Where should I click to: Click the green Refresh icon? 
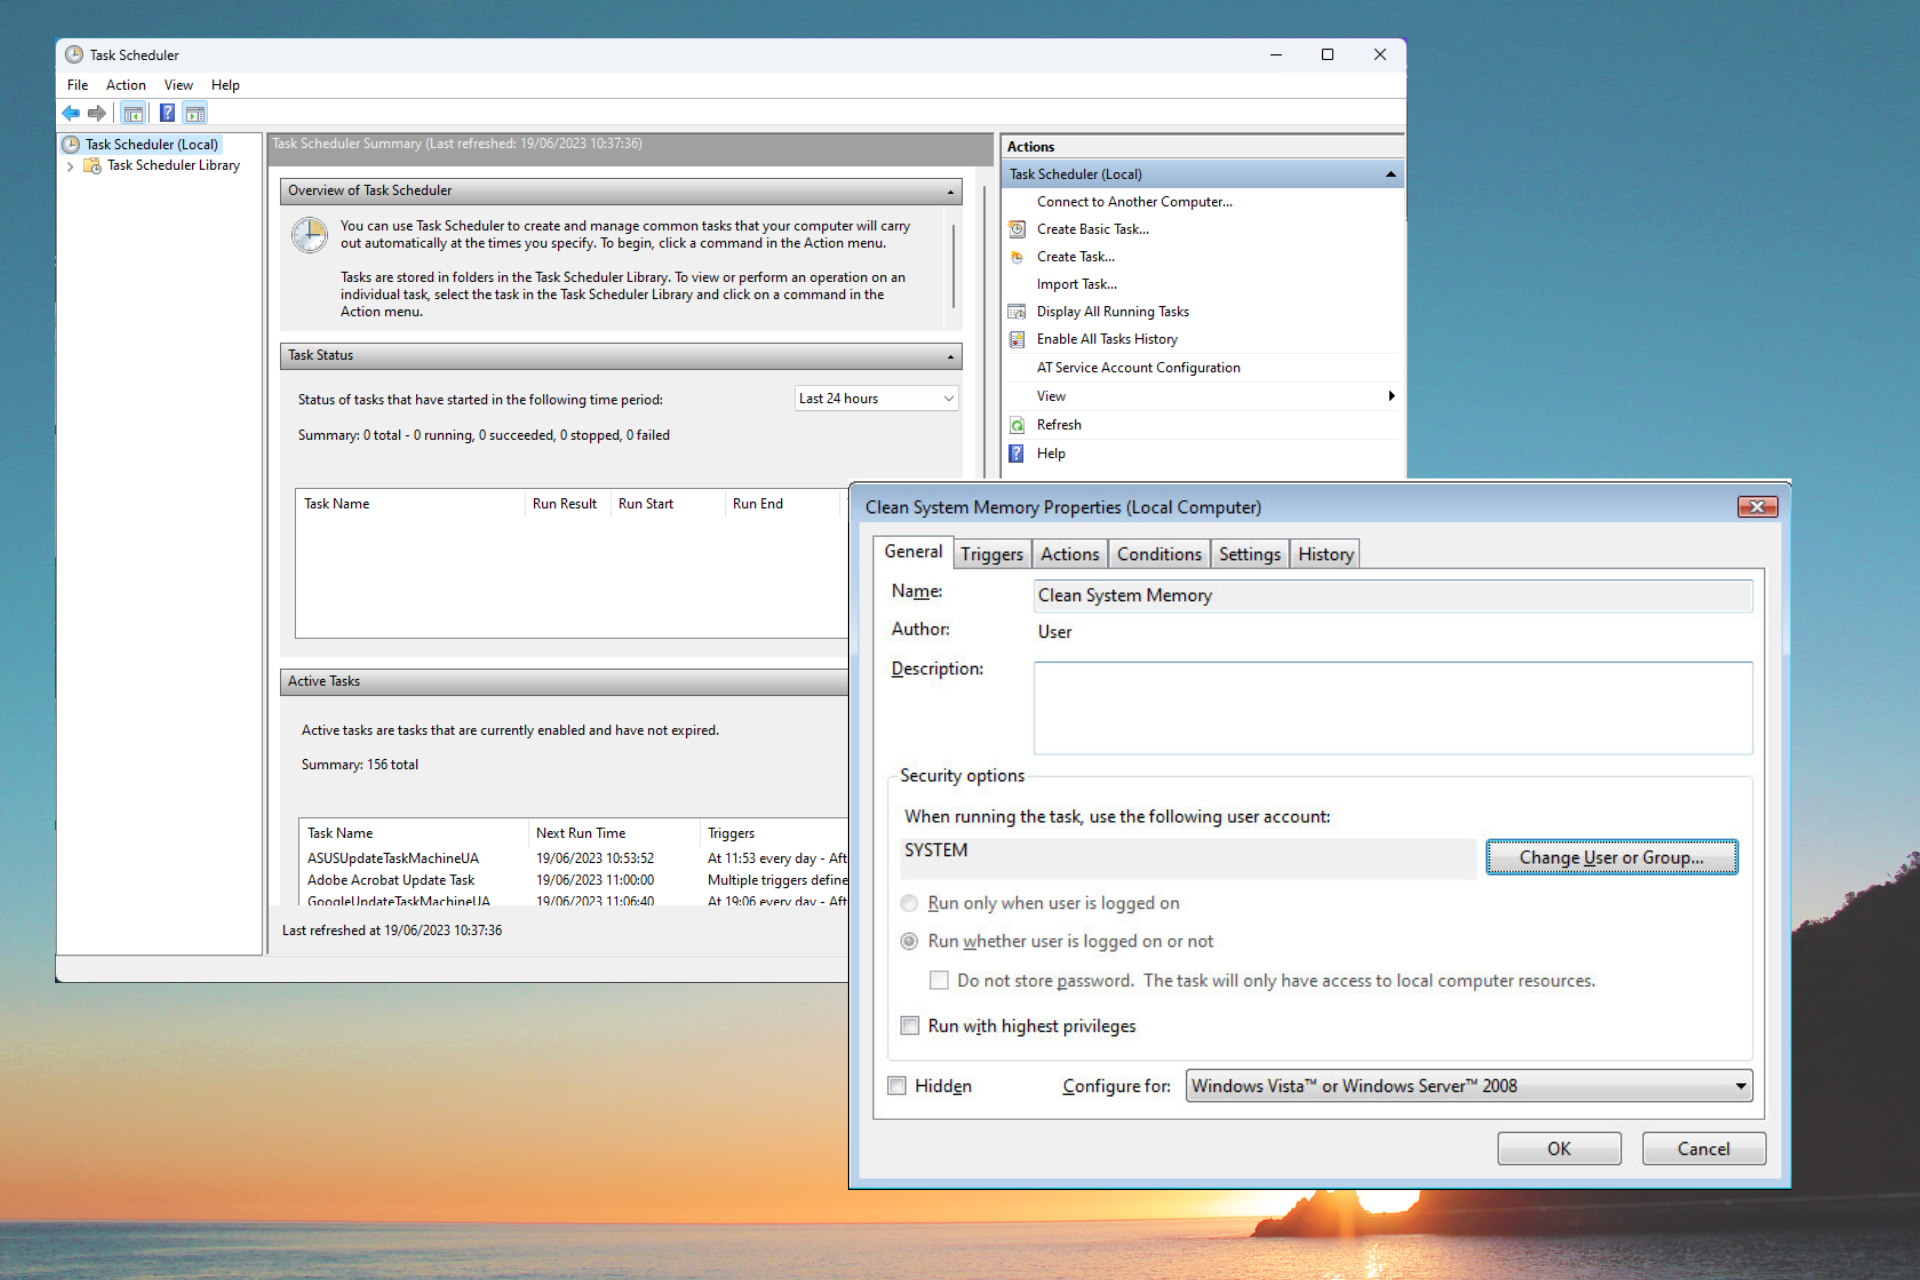pyautogui.click(x=1016, y=425)
